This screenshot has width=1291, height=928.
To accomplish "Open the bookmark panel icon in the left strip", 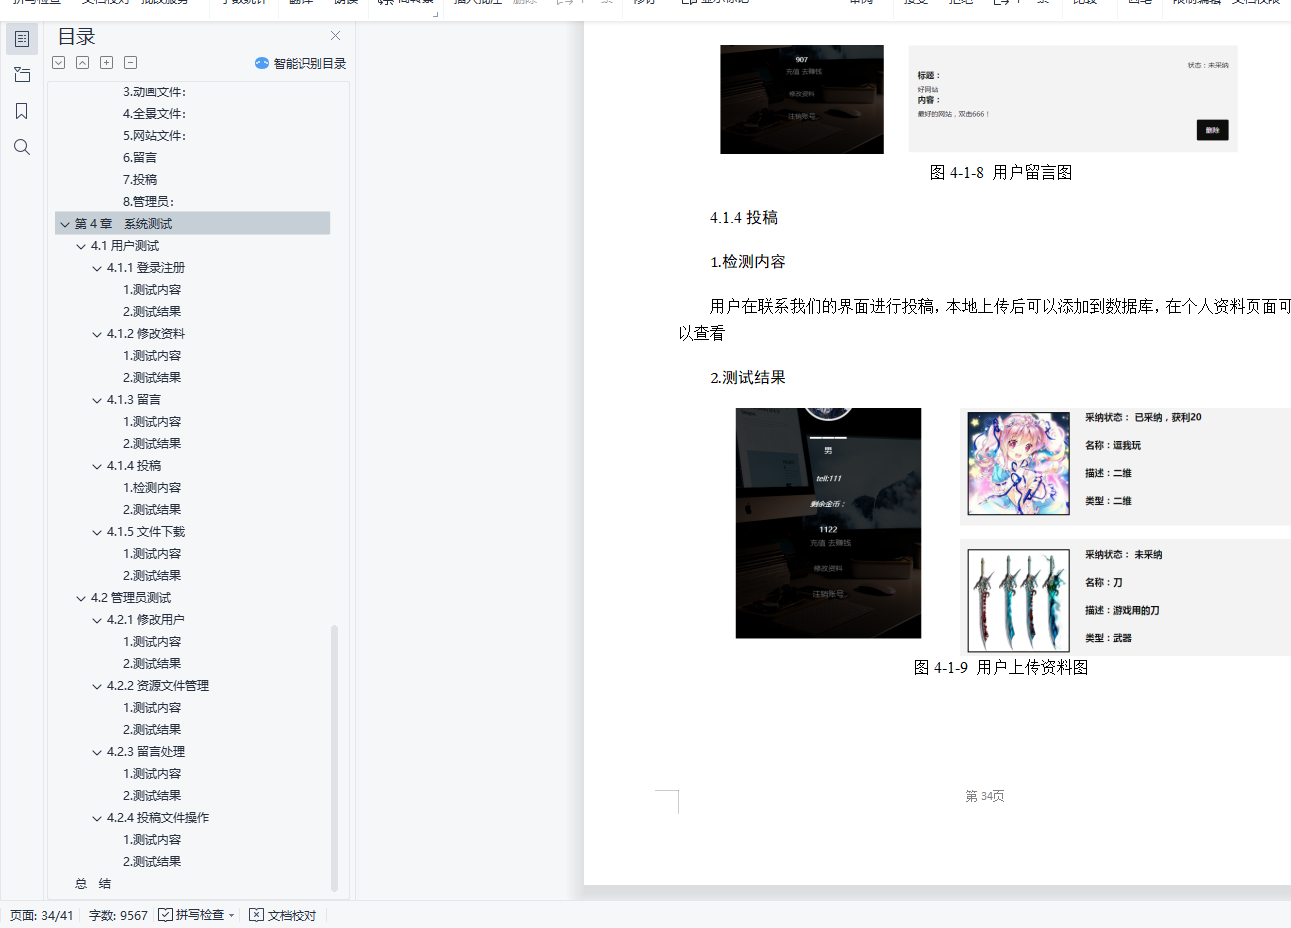I will point(22,111).
